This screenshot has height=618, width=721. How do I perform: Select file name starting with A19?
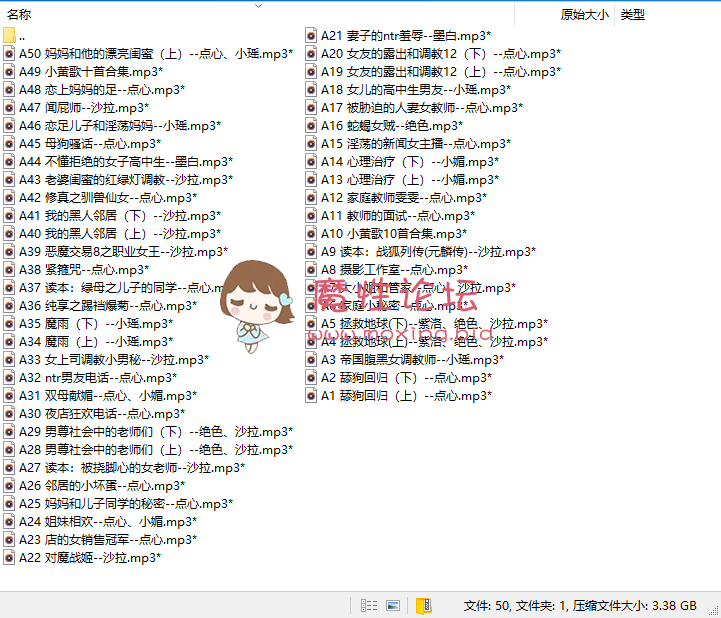441,72
